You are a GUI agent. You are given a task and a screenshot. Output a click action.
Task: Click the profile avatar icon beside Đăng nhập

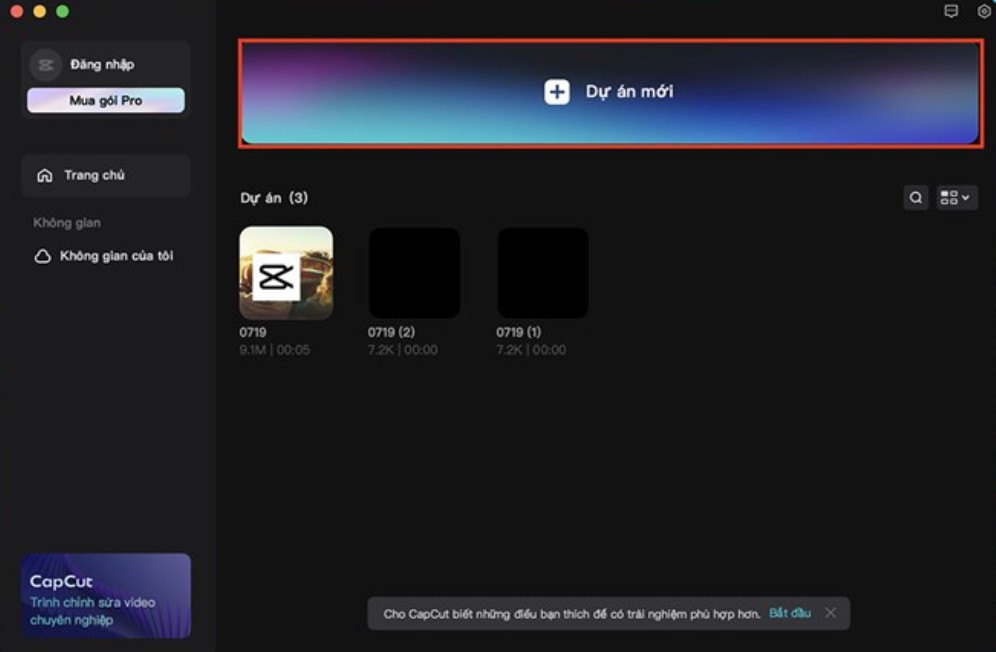coord(45,65)
